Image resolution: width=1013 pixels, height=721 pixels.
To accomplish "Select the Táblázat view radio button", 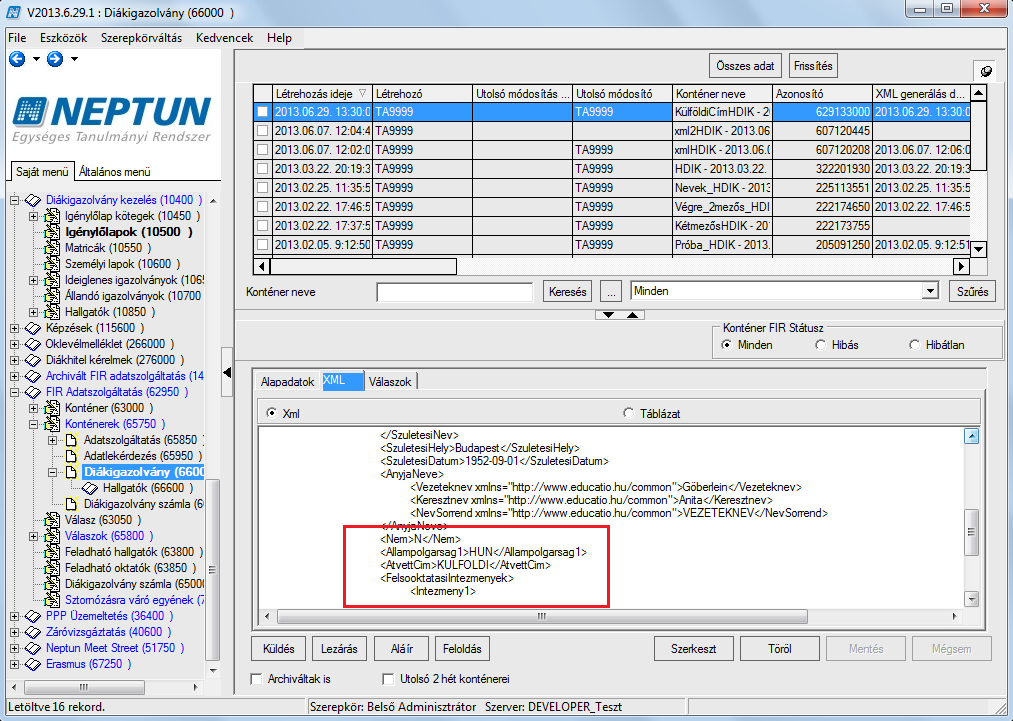I will click(629, 413).
